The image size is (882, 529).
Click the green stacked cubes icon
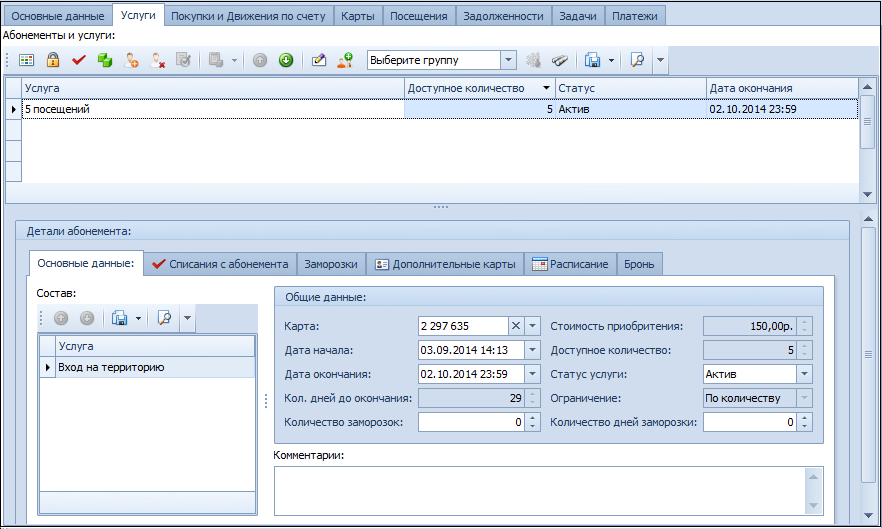pyautogui.click(x=105, y=60)
